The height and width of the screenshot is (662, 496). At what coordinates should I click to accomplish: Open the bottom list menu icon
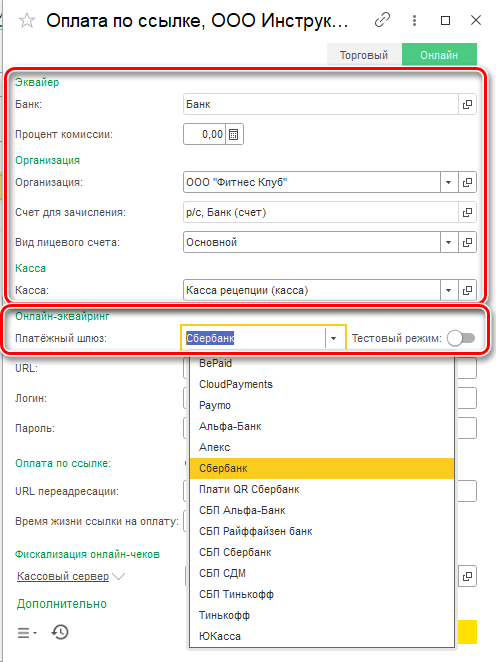click(27, 632)
